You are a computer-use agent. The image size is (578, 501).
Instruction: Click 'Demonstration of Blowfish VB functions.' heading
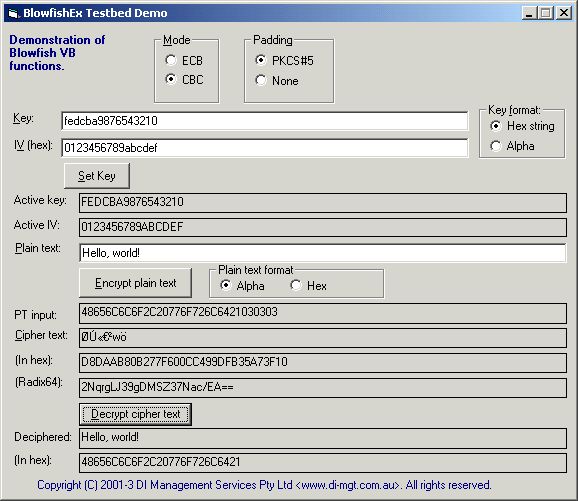point(57,53)
